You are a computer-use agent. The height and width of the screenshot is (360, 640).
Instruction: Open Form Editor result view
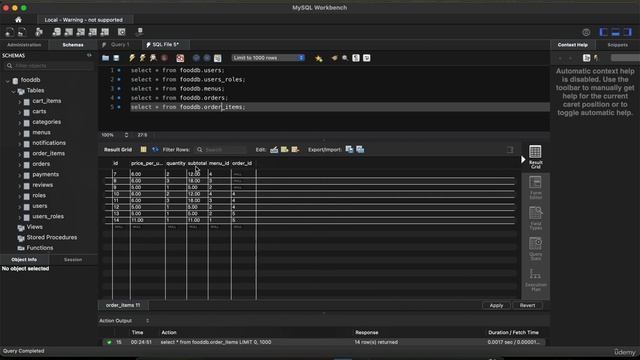[x=536, y=187]
